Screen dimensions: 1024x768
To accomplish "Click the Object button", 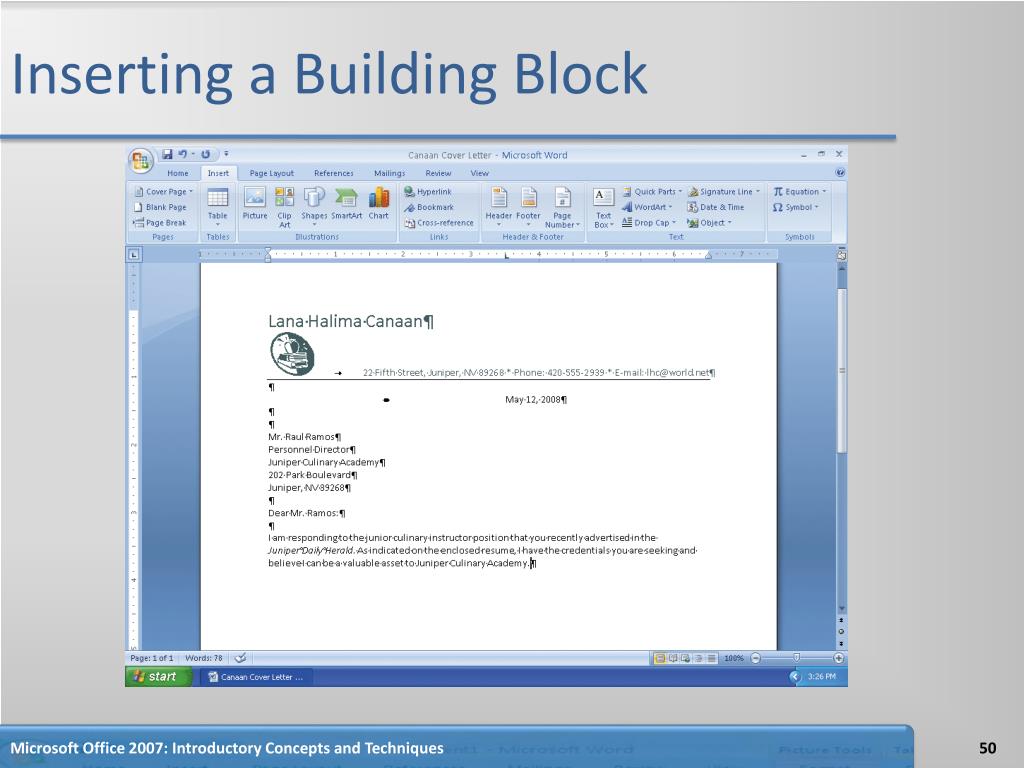I will pyautogui.click(x=709, y=223).
